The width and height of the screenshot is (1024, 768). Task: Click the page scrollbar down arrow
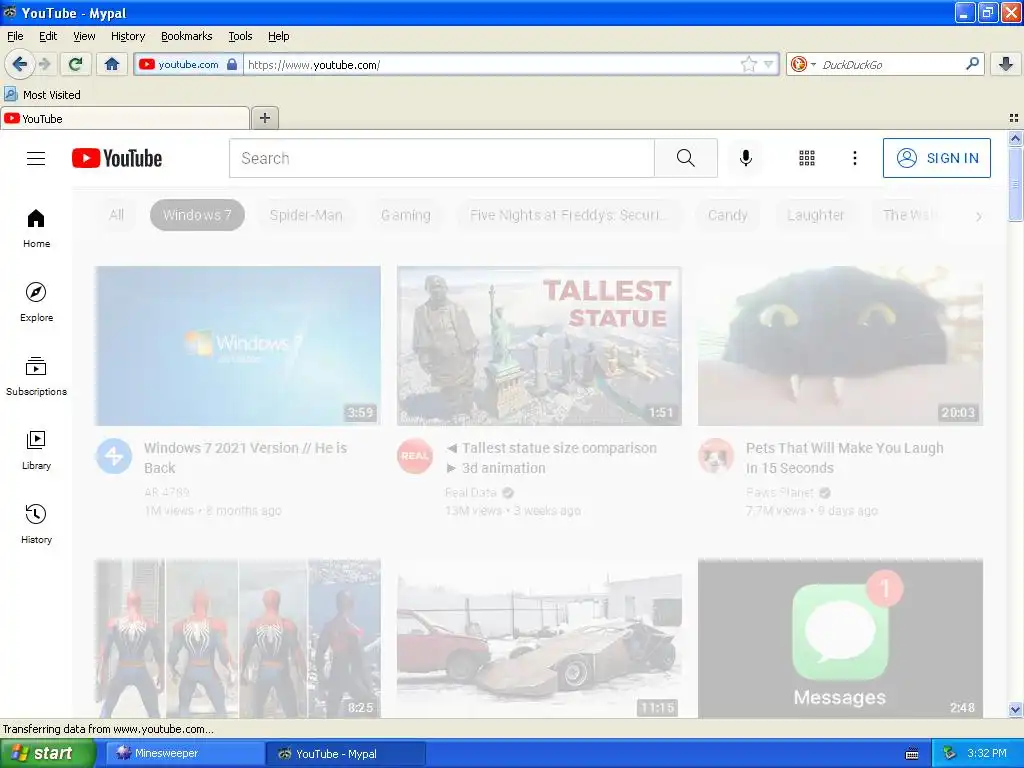pyautogui.click(x=1015, y=710)
